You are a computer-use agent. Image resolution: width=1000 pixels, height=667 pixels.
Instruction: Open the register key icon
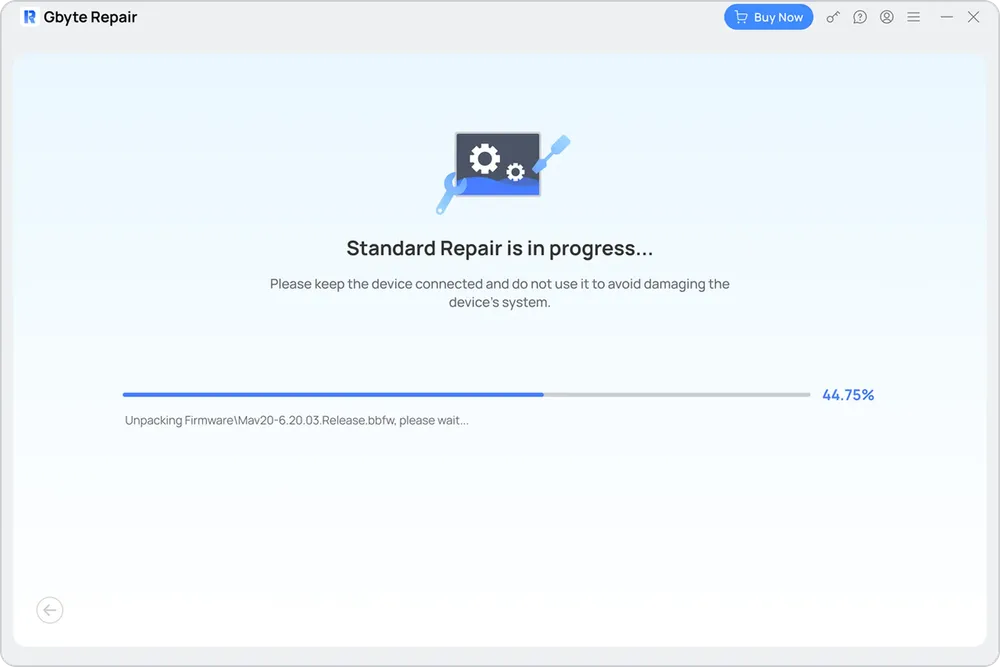tap(833, 17)
